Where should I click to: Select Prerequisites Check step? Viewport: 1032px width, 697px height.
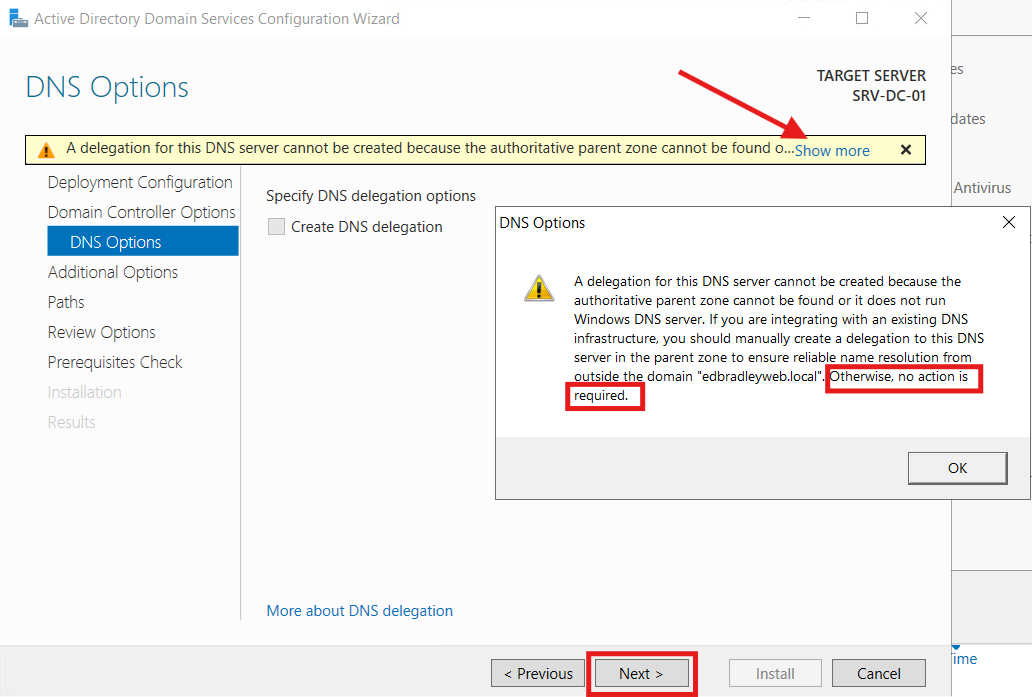tap(114, 362)
